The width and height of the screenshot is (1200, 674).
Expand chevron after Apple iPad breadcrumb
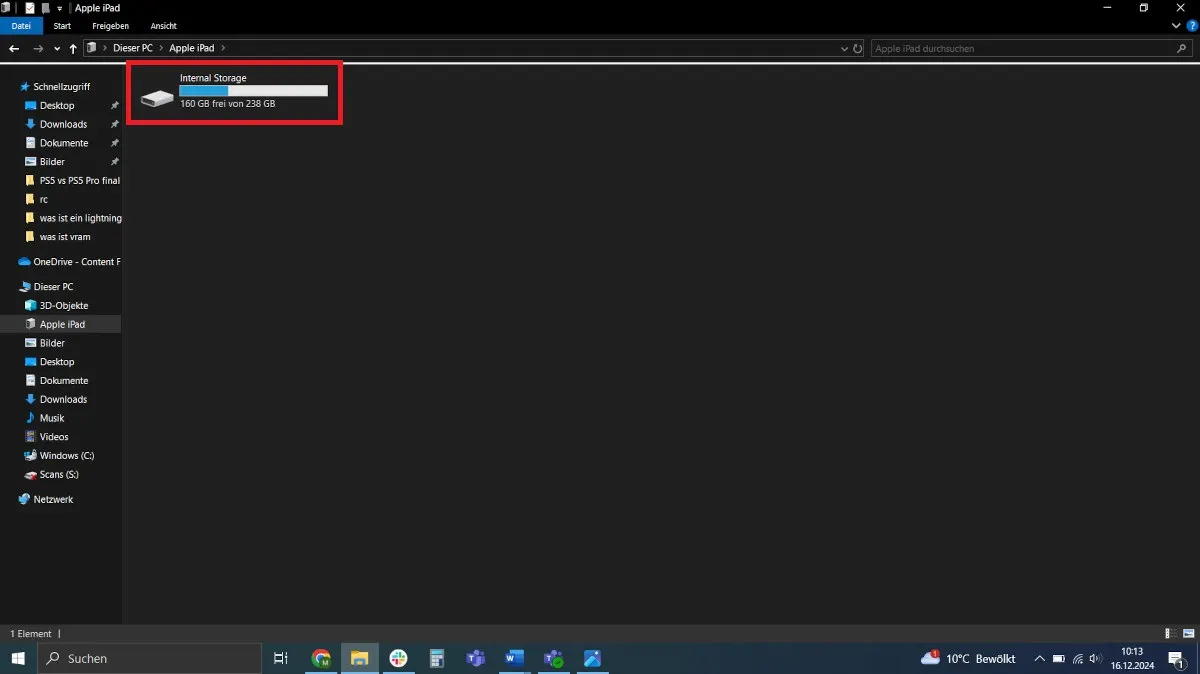coord(223,48)
